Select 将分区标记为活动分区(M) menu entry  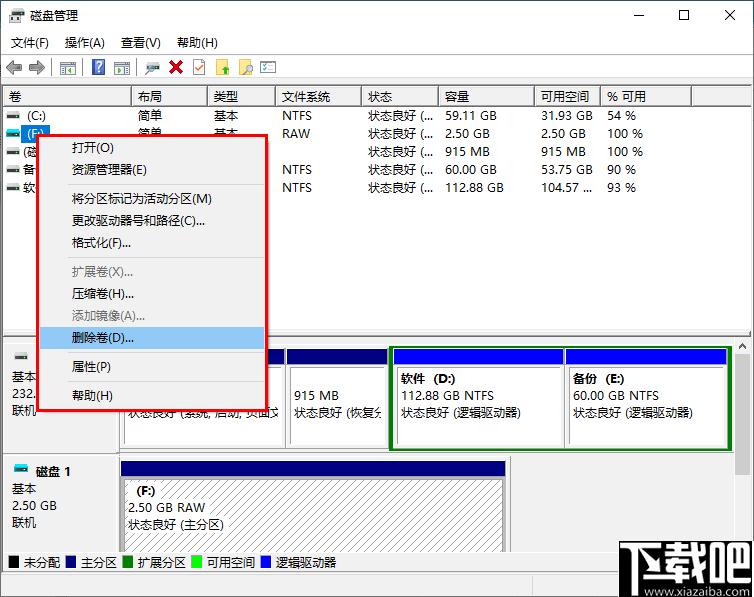pyautogui.click(x=152, y=199)
